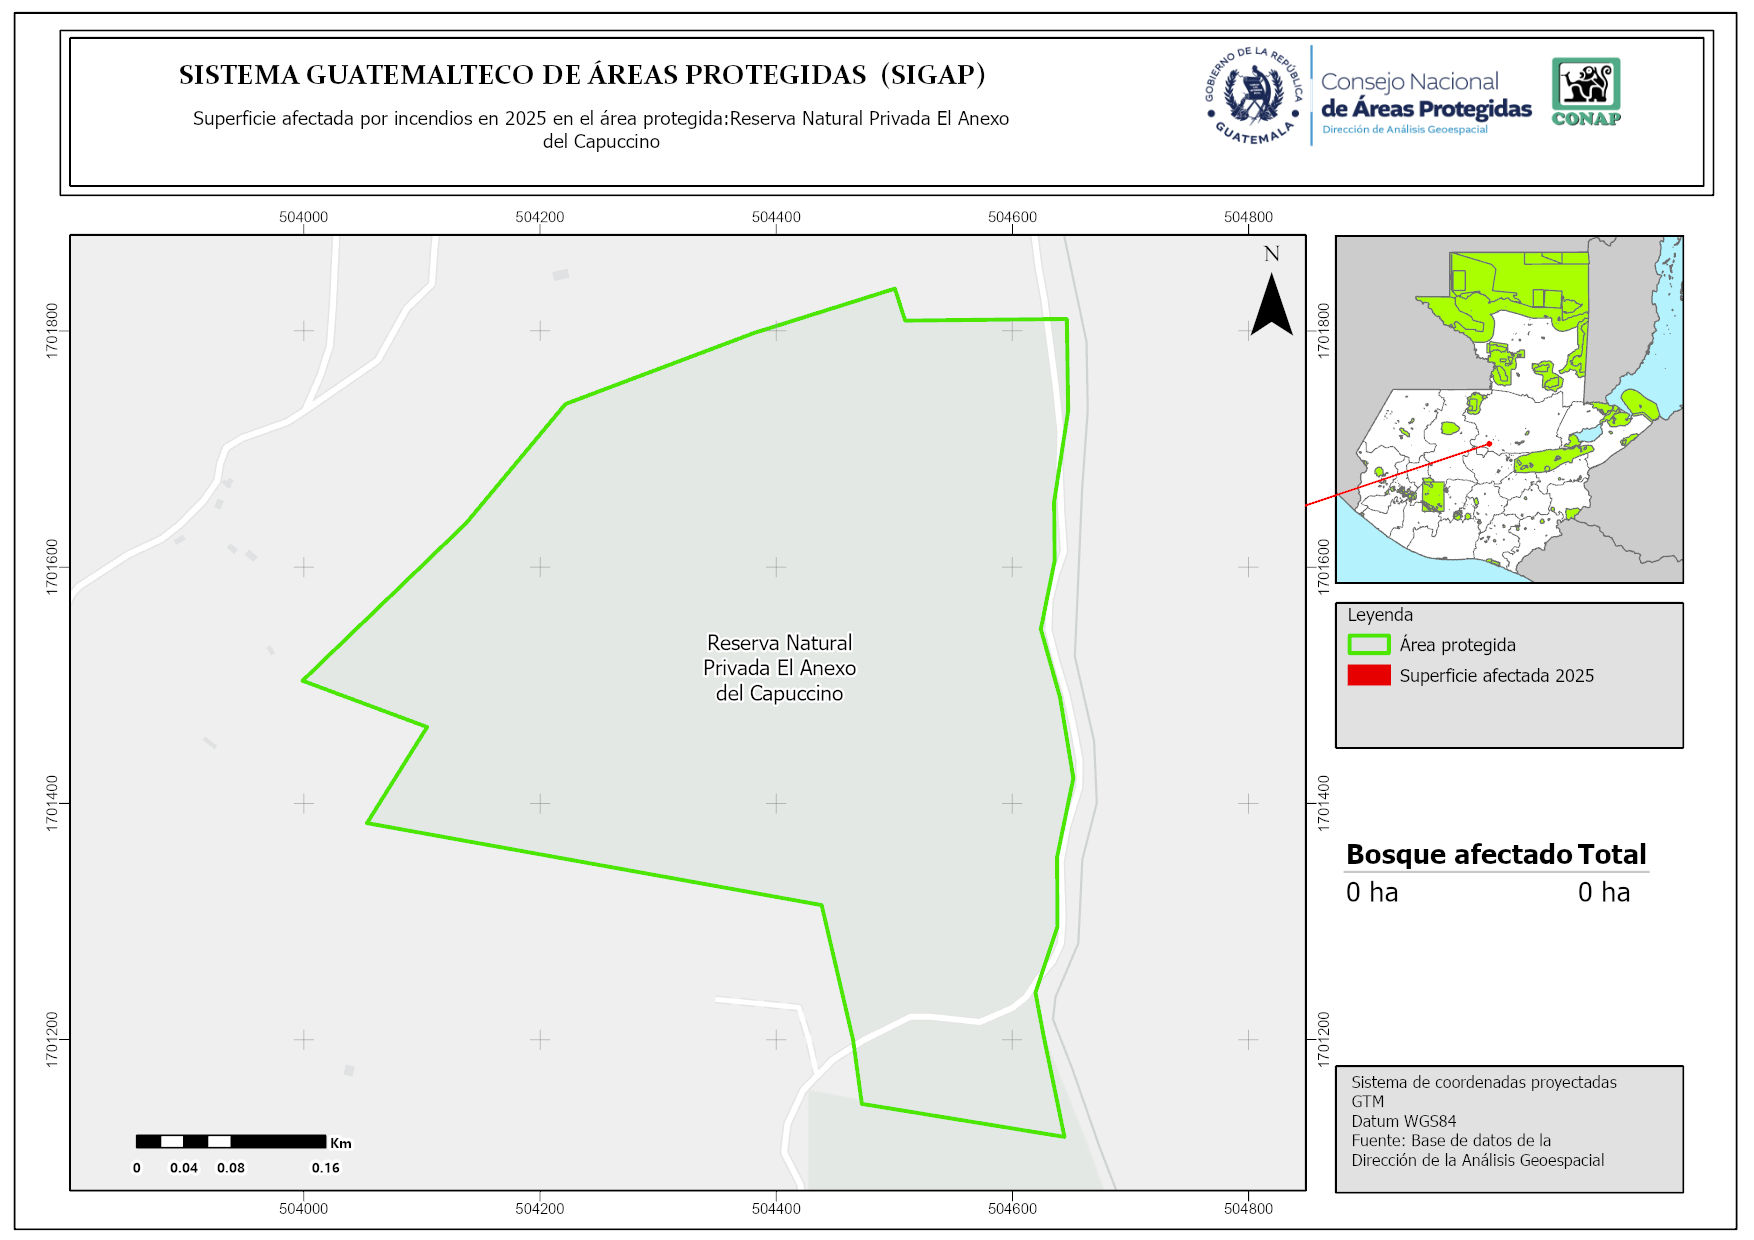Click the Gobierno de Guatemala seal

pyautogui.click(x=1253, y=96)
